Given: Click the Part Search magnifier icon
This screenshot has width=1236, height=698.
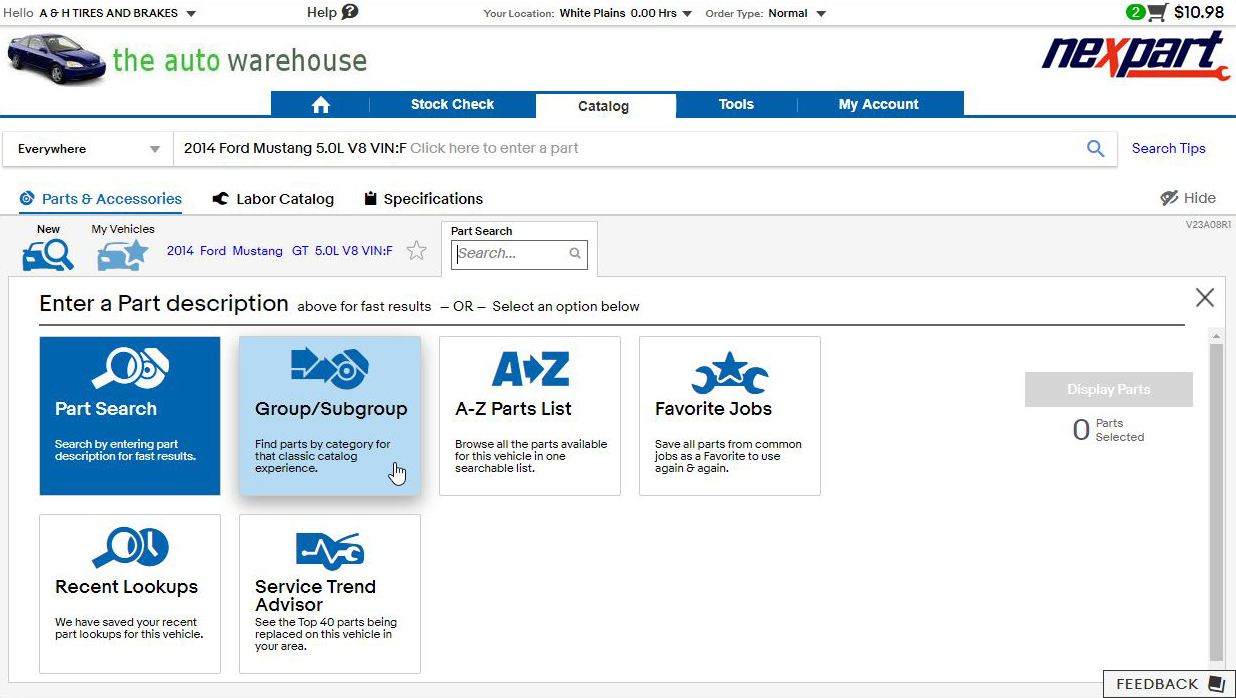Looking at the screenshot, I should (x=575, y=254).
